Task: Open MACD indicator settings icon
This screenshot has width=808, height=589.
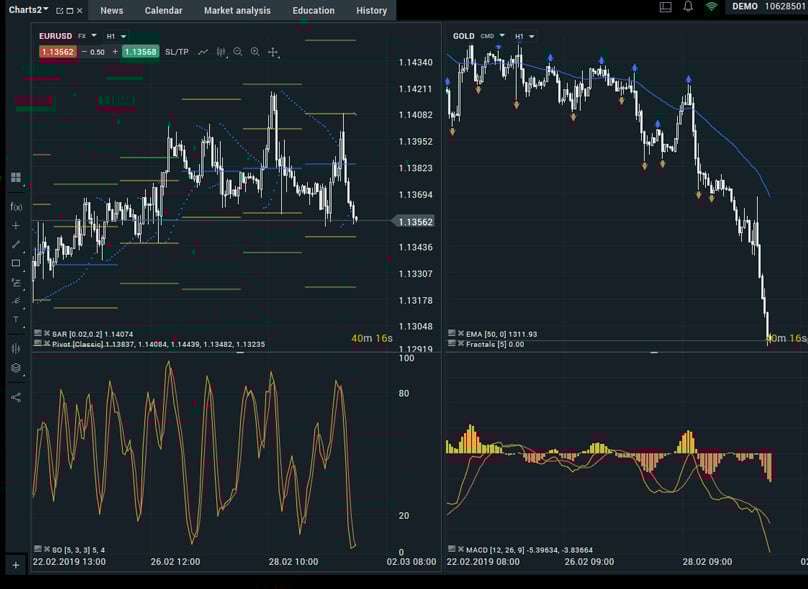Action: 451,549
